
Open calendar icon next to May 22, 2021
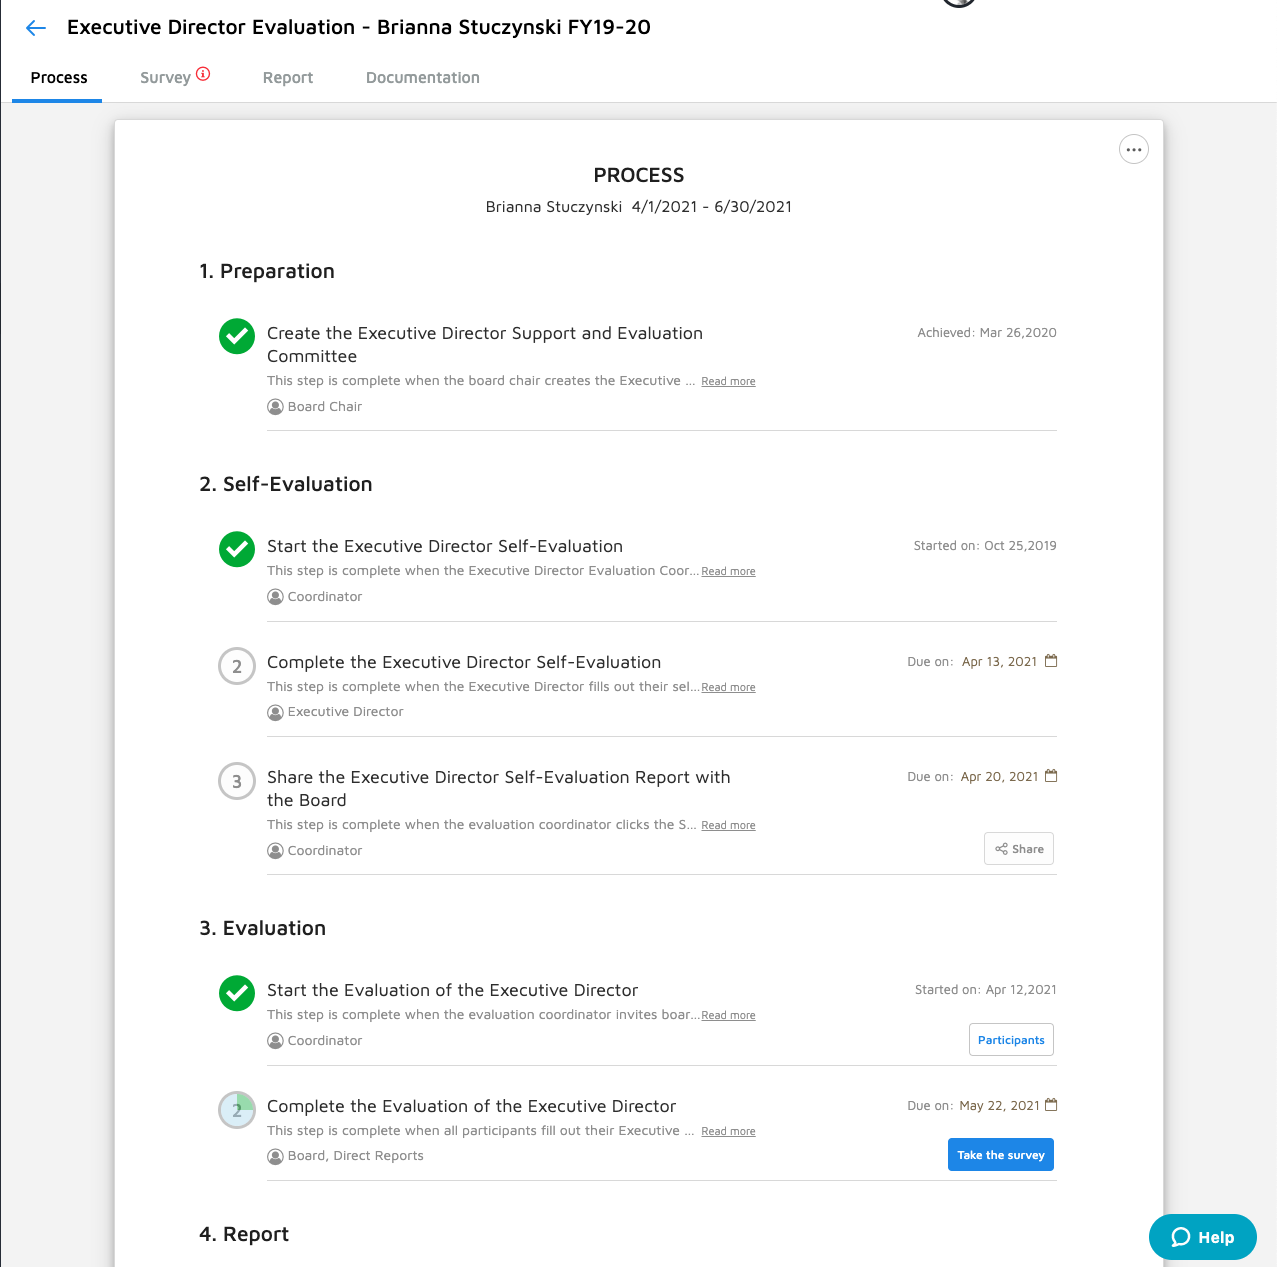(1051, 1105)
